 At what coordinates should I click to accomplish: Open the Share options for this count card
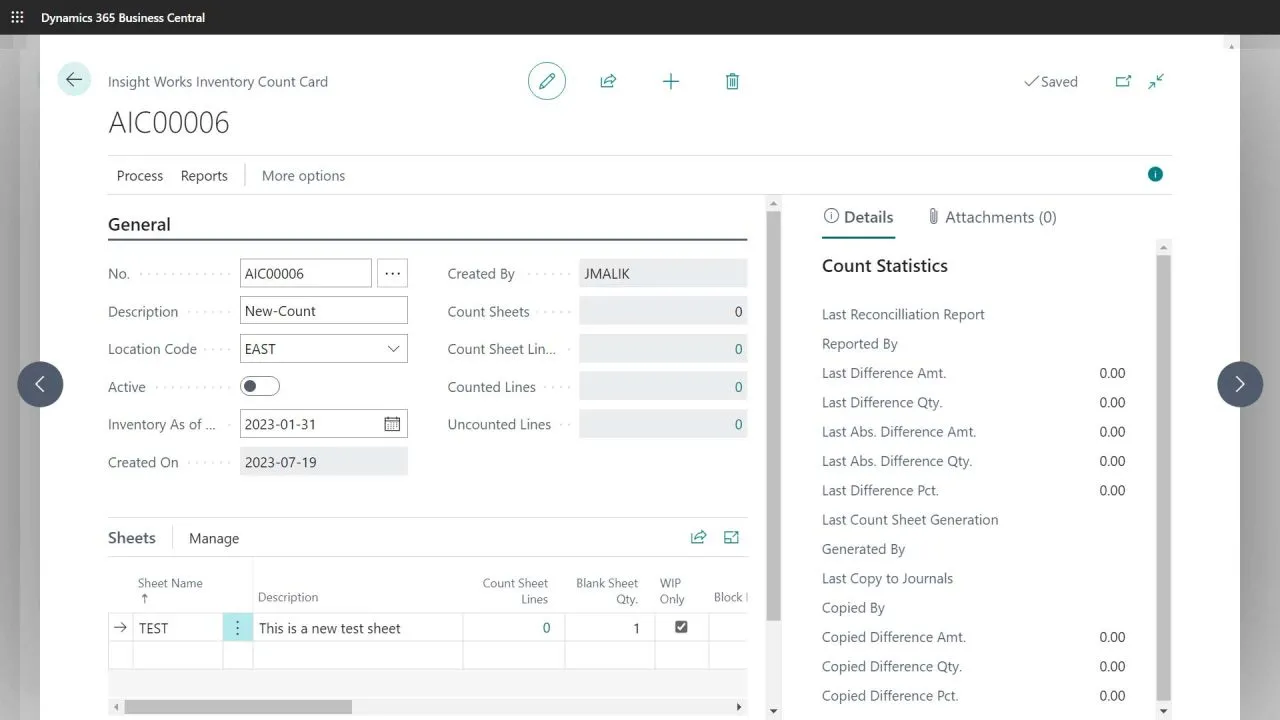point(608,81)
